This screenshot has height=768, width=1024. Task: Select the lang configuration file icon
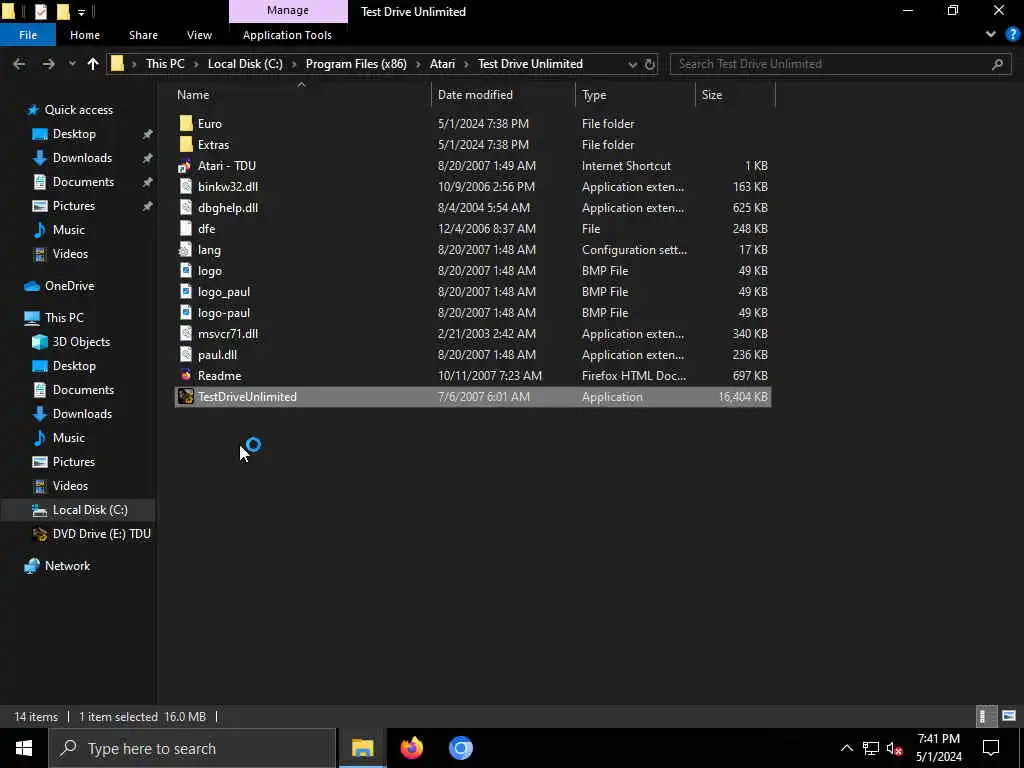point(186,249)
